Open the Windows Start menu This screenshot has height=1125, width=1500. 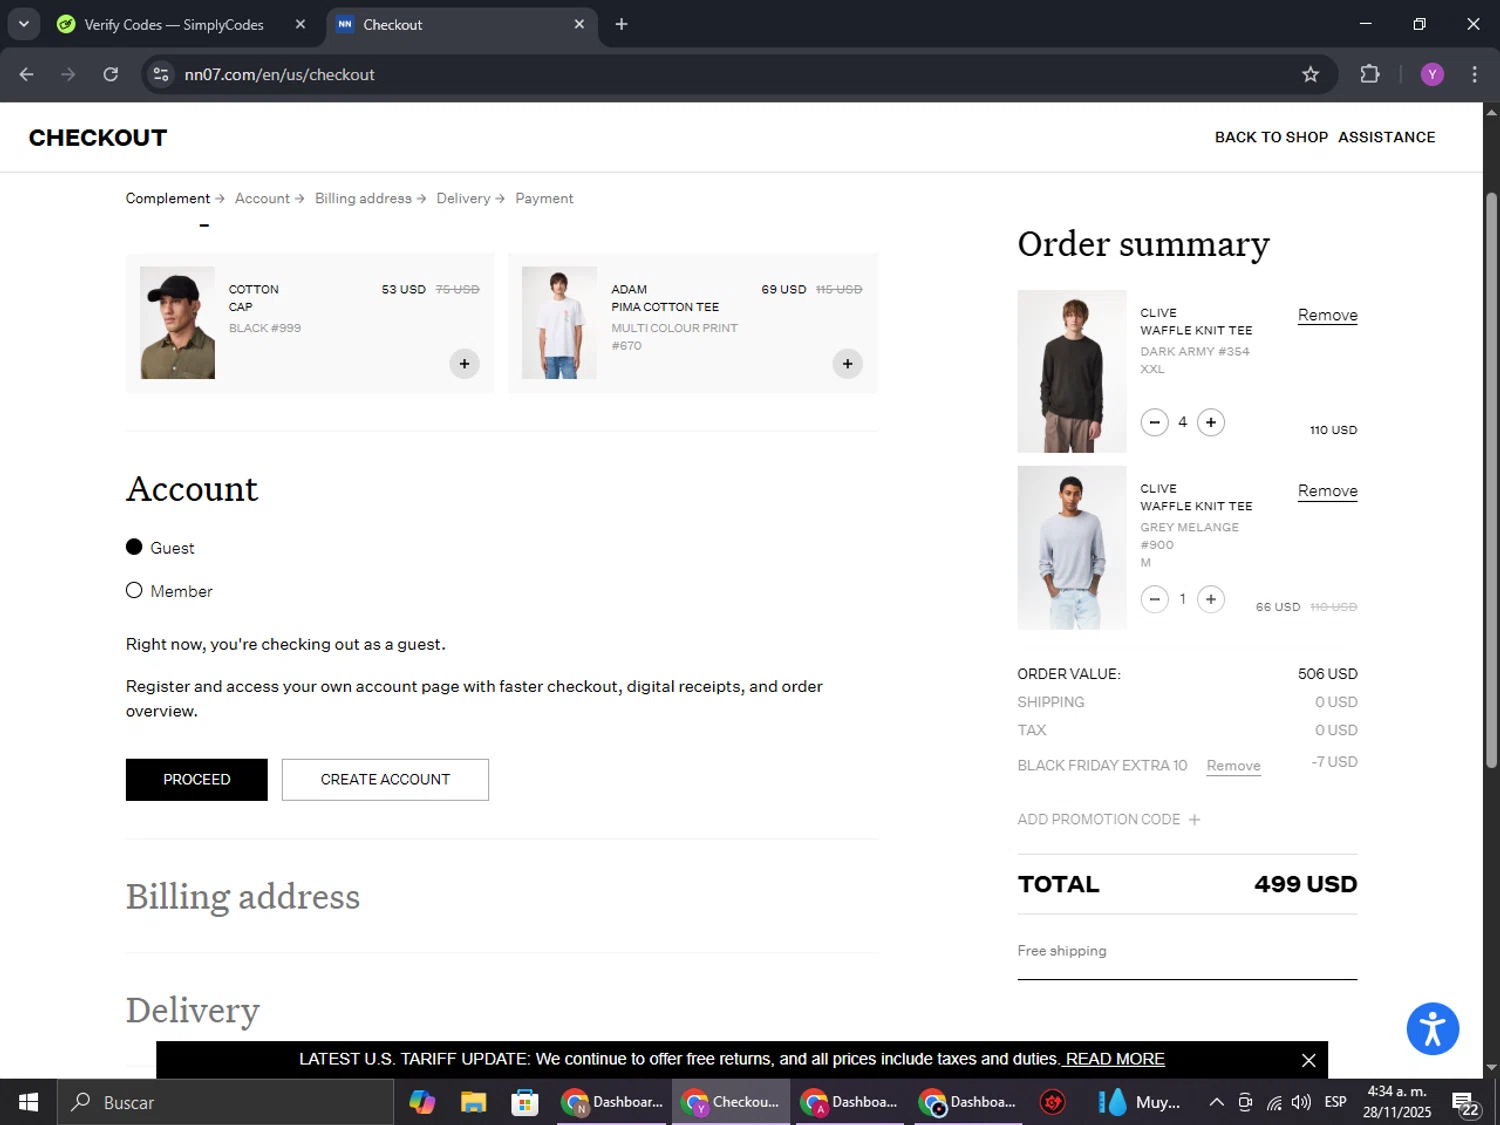[28, 1102]
